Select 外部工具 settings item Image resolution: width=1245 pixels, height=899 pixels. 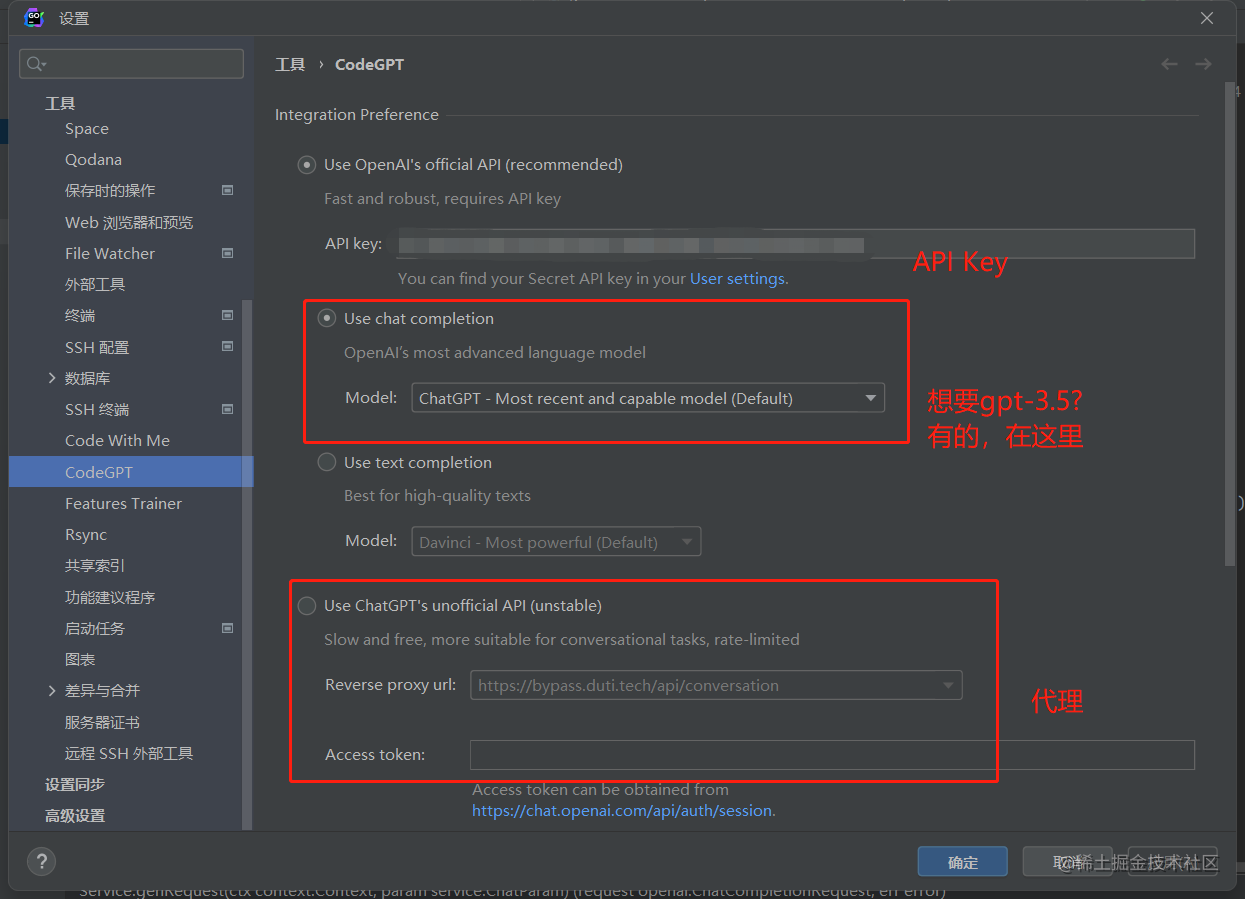(x=95, y=285)
